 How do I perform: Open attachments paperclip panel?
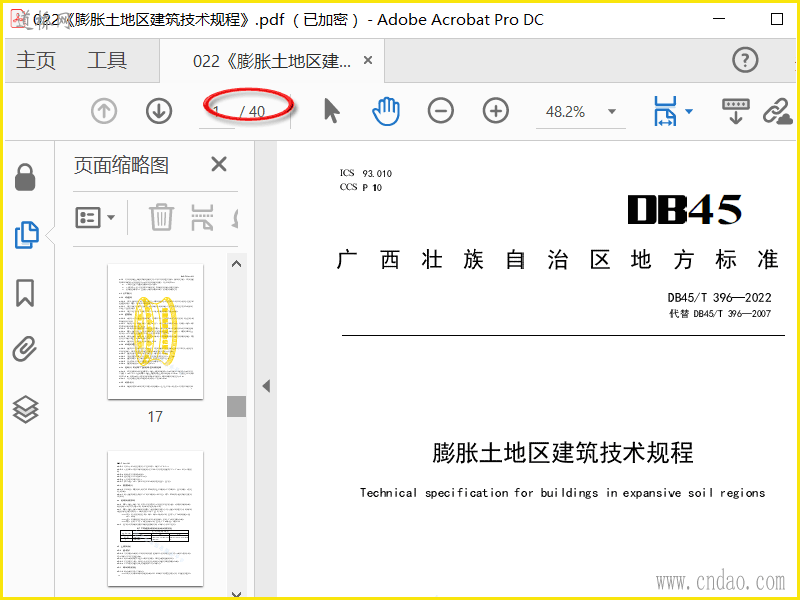point(25,349)
